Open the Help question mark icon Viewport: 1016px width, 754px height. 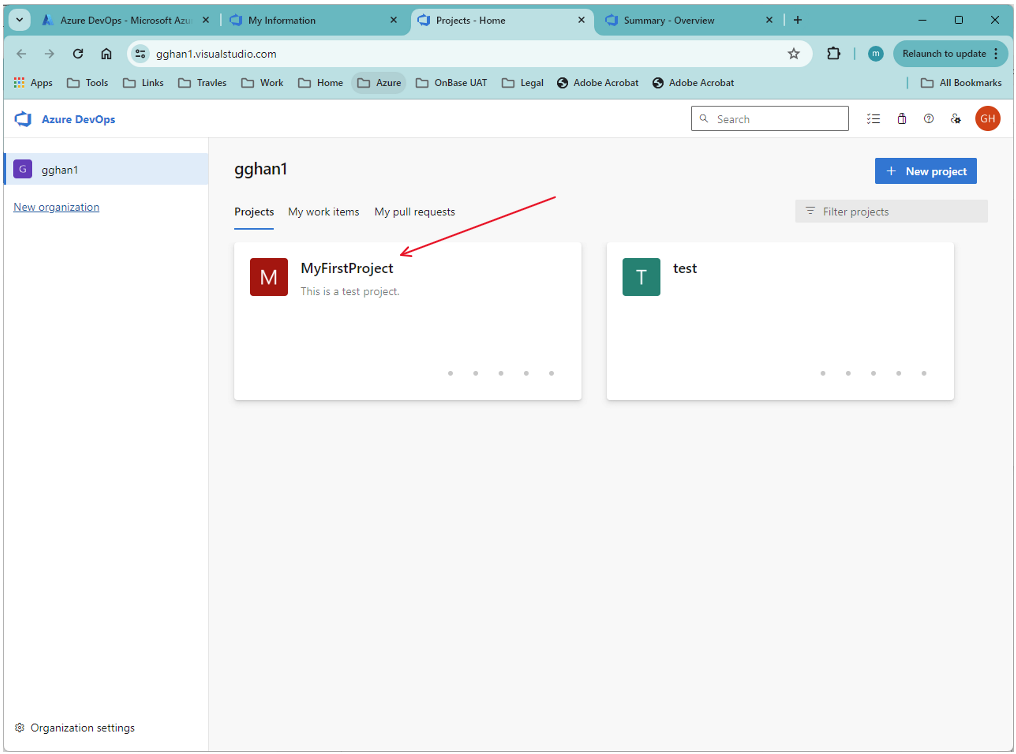point(929,119)
